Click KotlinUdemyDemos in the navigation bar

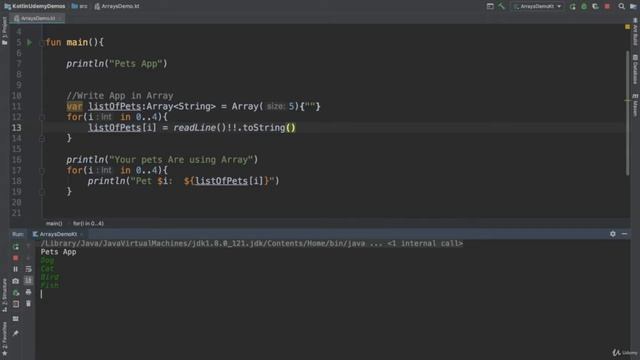pyautogui.click(x=35, y=6)
